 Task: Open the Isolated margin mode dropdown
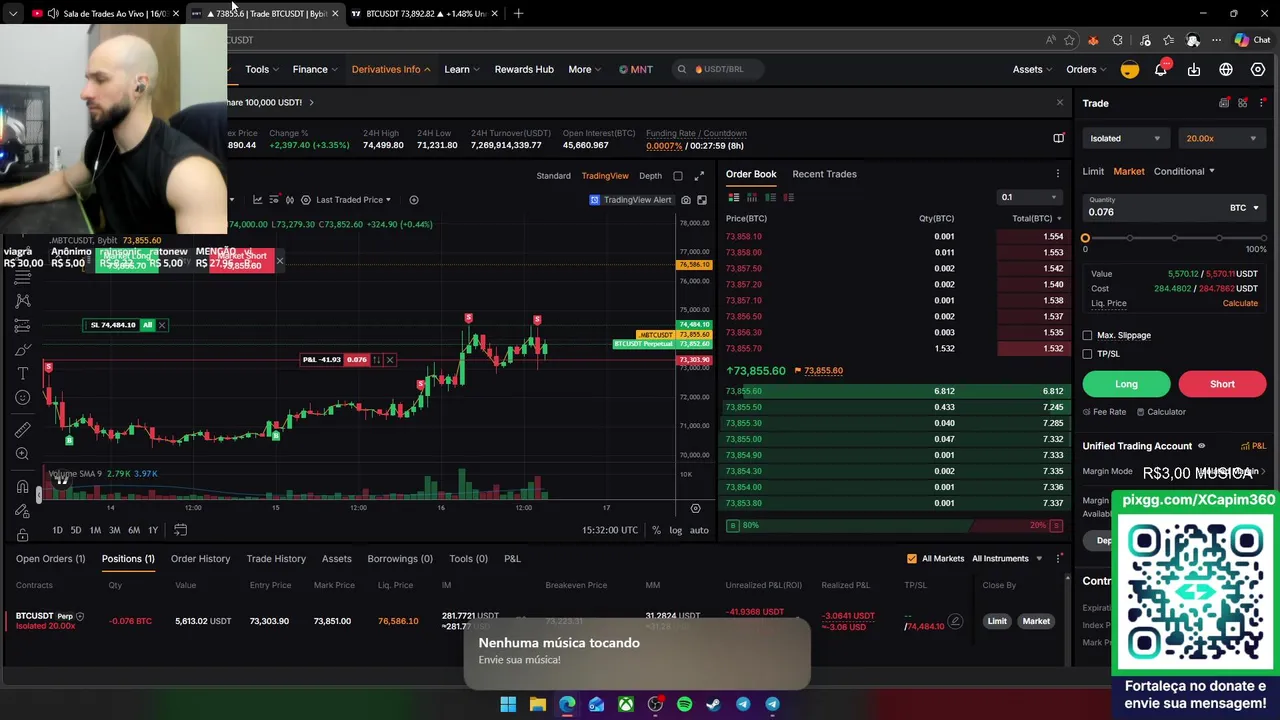pos(1126,139)
